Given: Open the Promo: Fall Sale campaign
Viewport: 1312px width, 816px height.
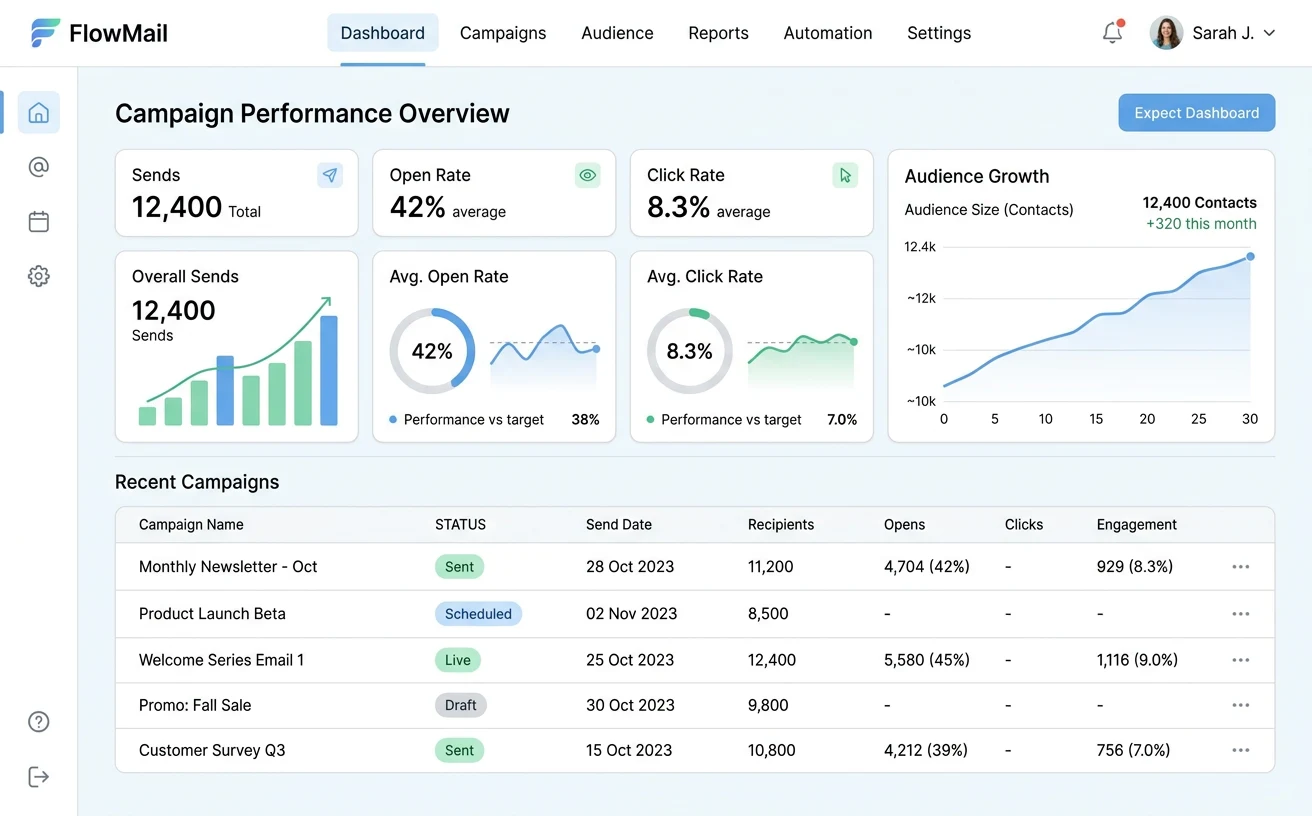Looking at the screenshot, I should 195,705.
